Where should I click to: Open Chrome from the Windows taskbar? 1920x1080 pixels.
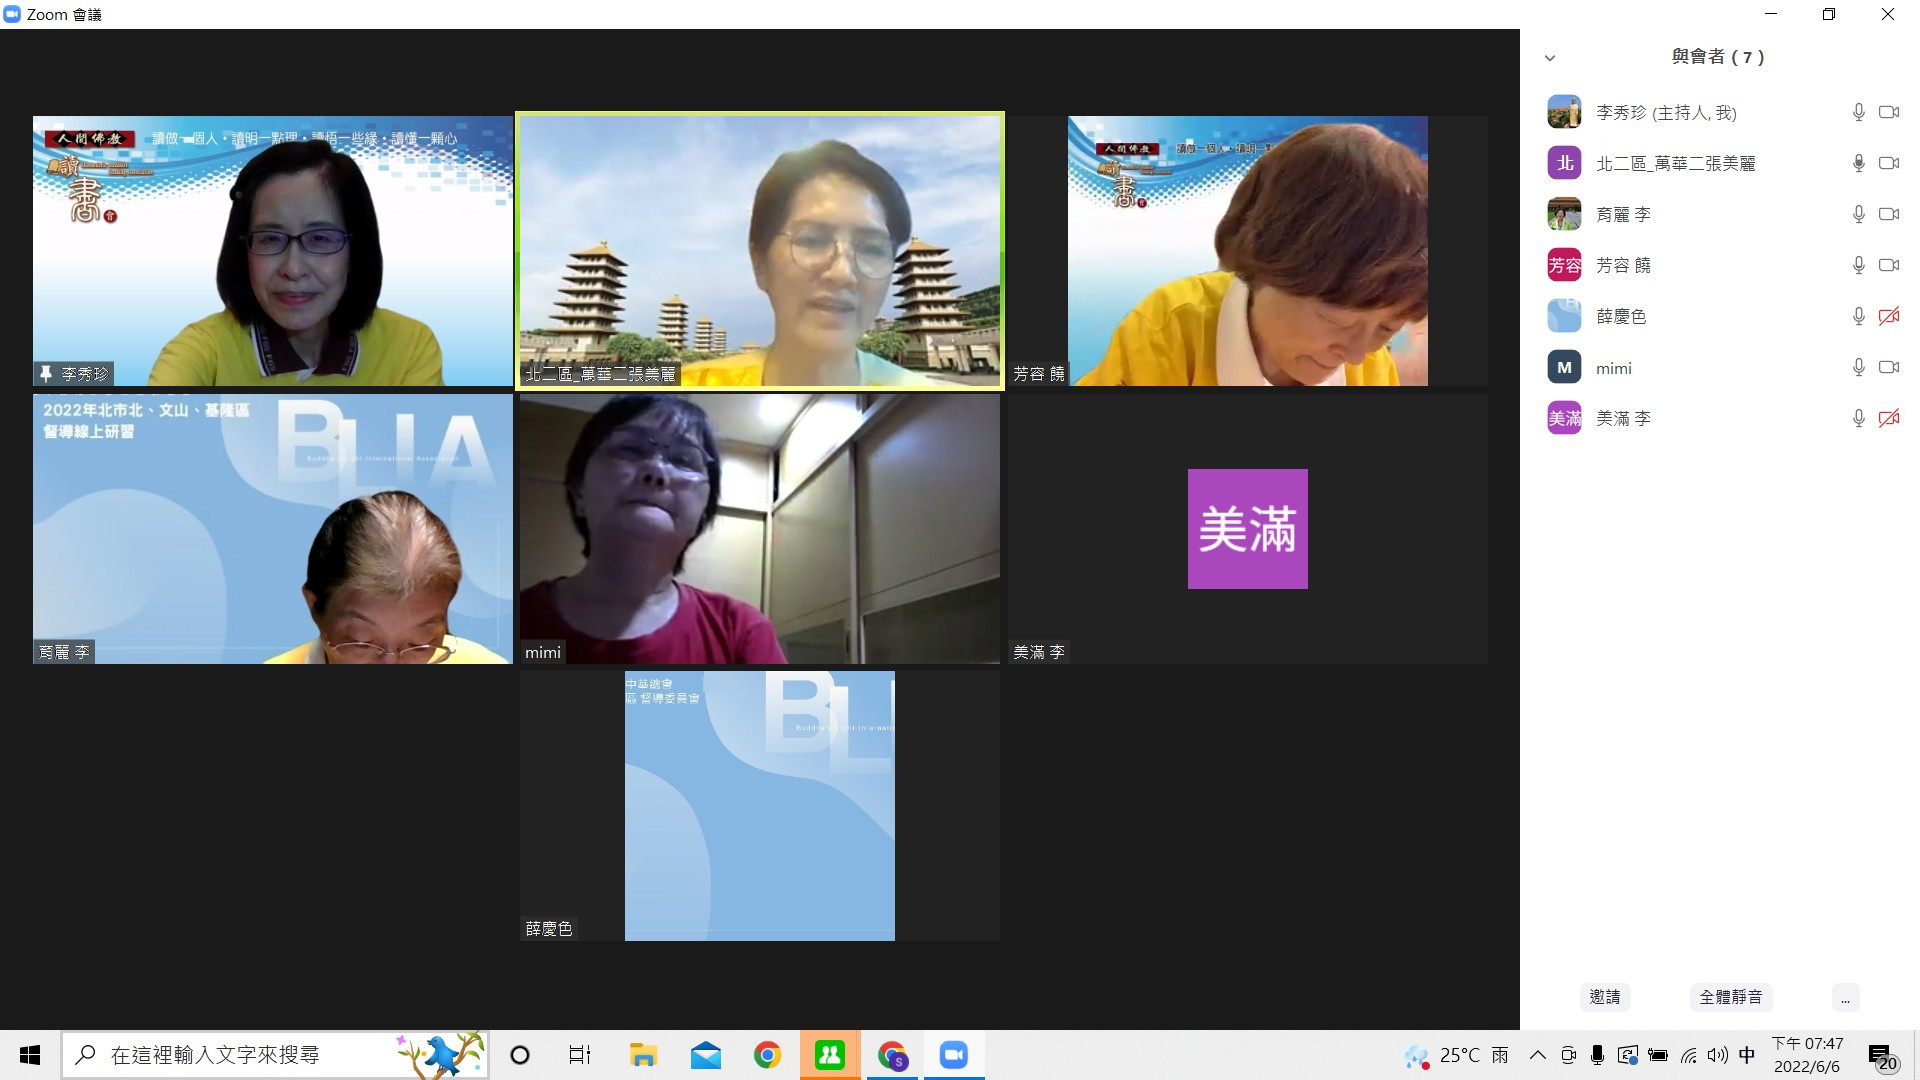[767, 1055]
